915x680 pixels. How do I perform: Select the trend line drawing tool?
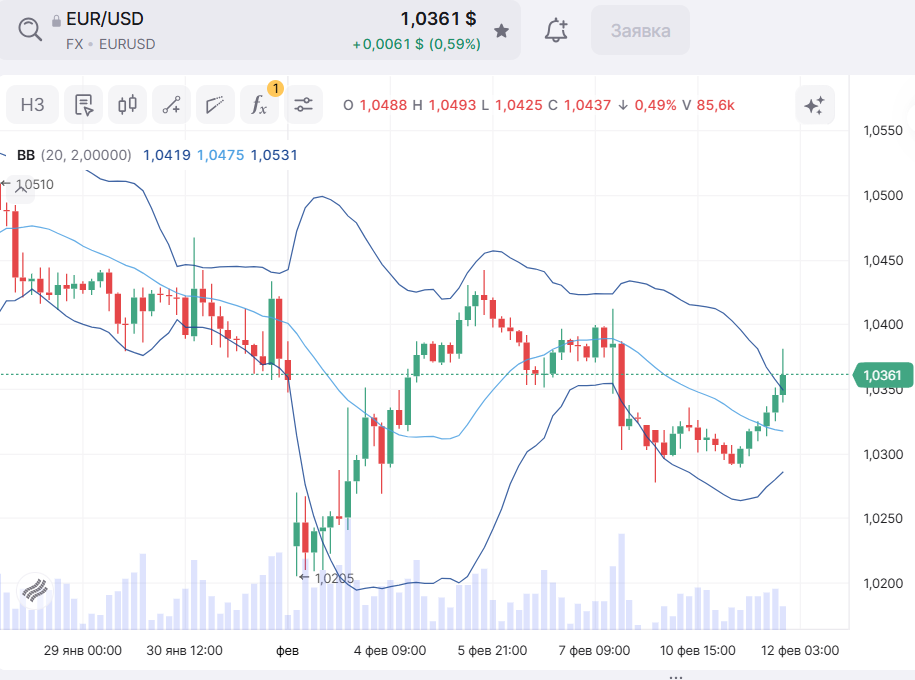171,104
